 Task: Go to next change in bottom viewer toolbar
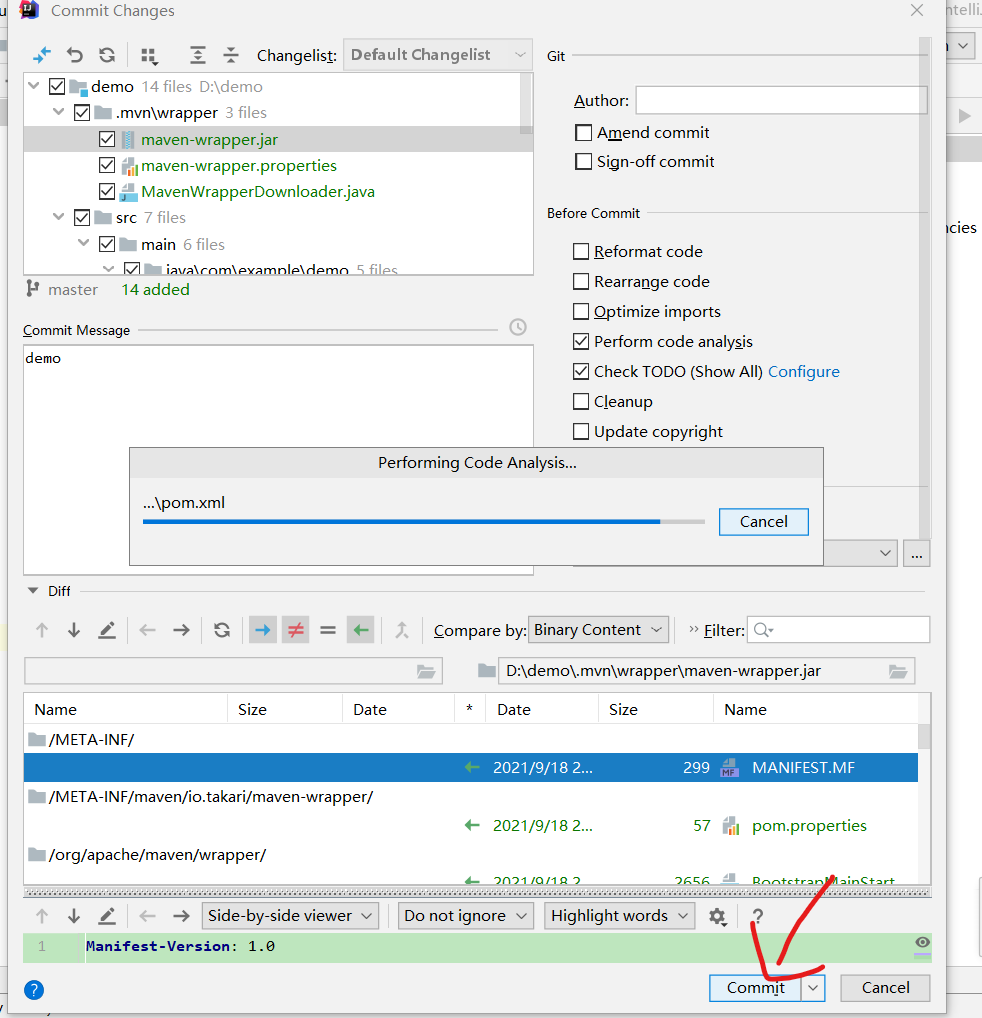[73, 916]
